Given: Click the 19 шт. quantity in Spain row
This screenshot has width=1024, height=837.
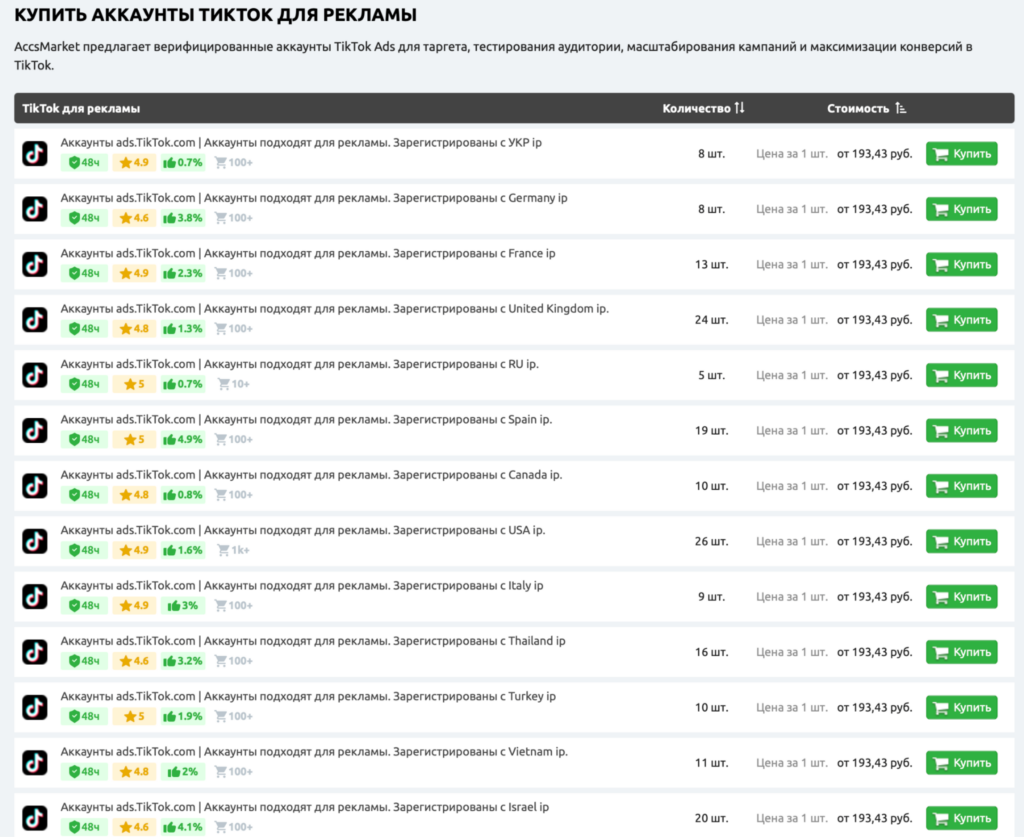Looking at the screenshot, I should coord(711,431).
